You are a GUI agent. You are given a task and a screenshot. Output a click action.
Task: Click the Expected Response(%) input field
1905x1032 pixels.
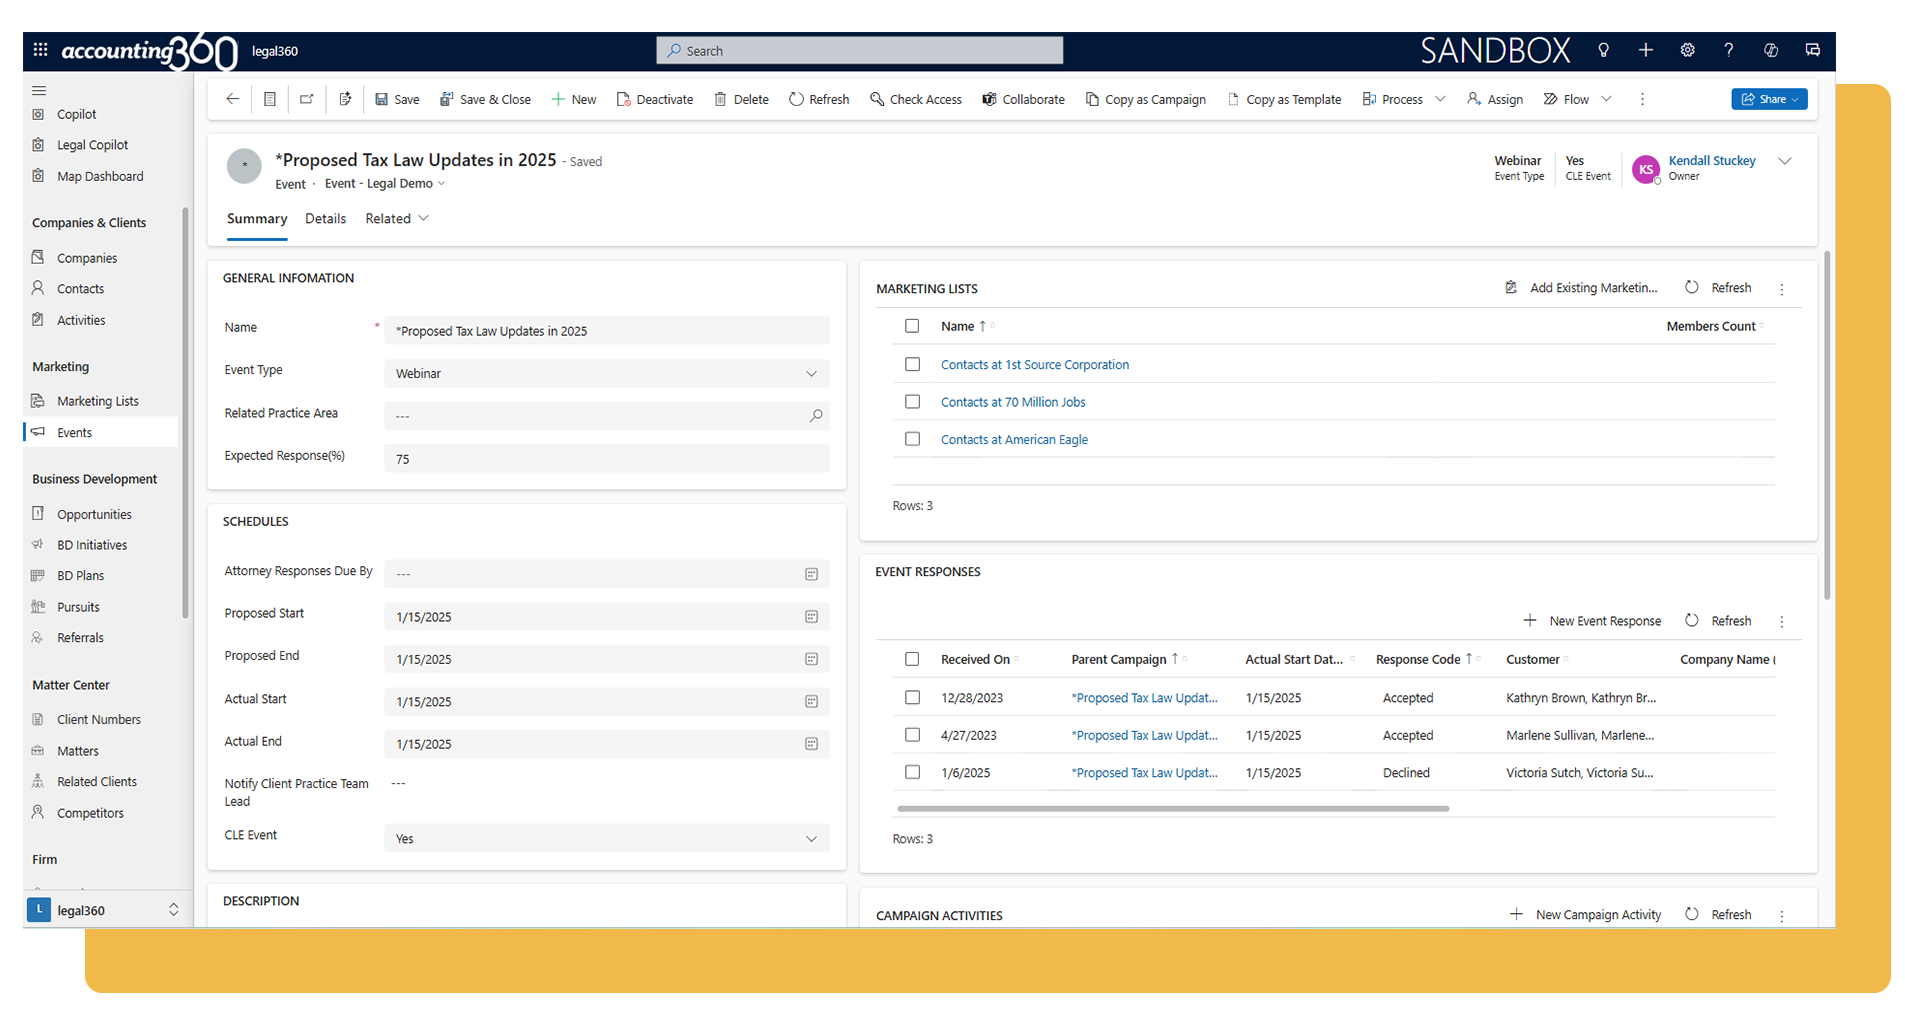pyautogui.click(x=606, y=459)
